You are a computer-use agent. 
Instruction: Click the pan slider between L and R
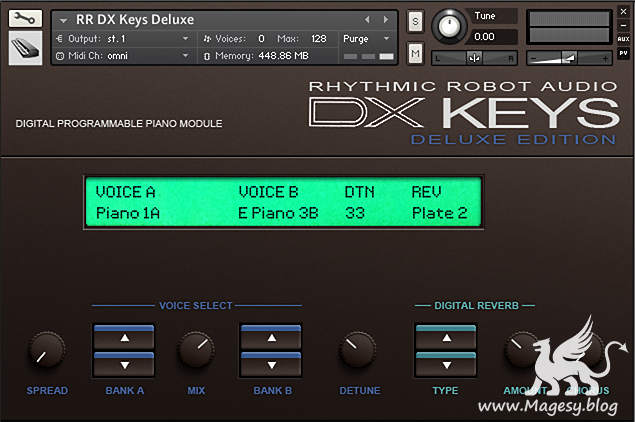pos(474,58)
